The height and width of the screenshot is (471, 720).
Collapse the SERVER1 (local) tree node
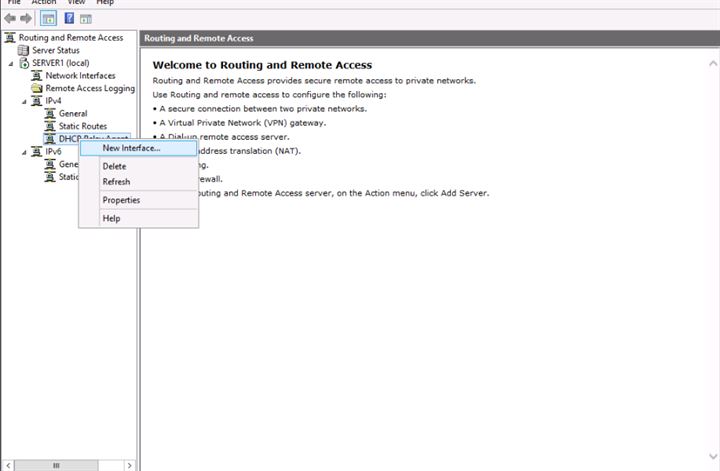(11, 63)
